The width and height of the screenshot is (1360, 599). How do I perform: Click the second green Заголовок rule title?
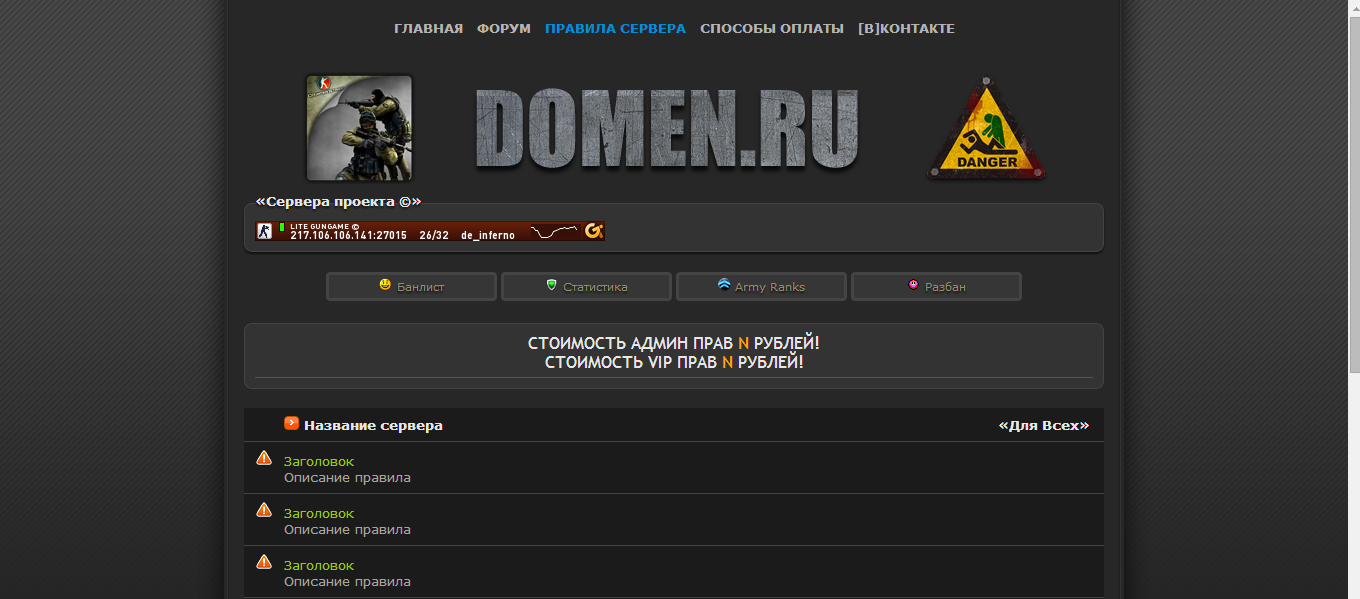(319, 513)
